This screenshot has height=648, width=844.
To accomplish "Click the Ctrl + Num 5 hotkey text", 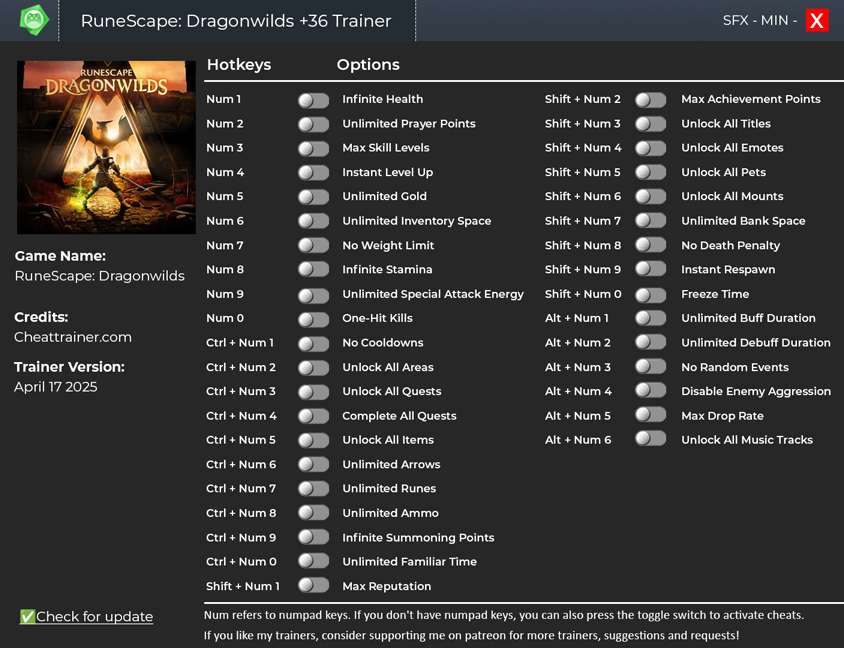I will click(241, 440).
